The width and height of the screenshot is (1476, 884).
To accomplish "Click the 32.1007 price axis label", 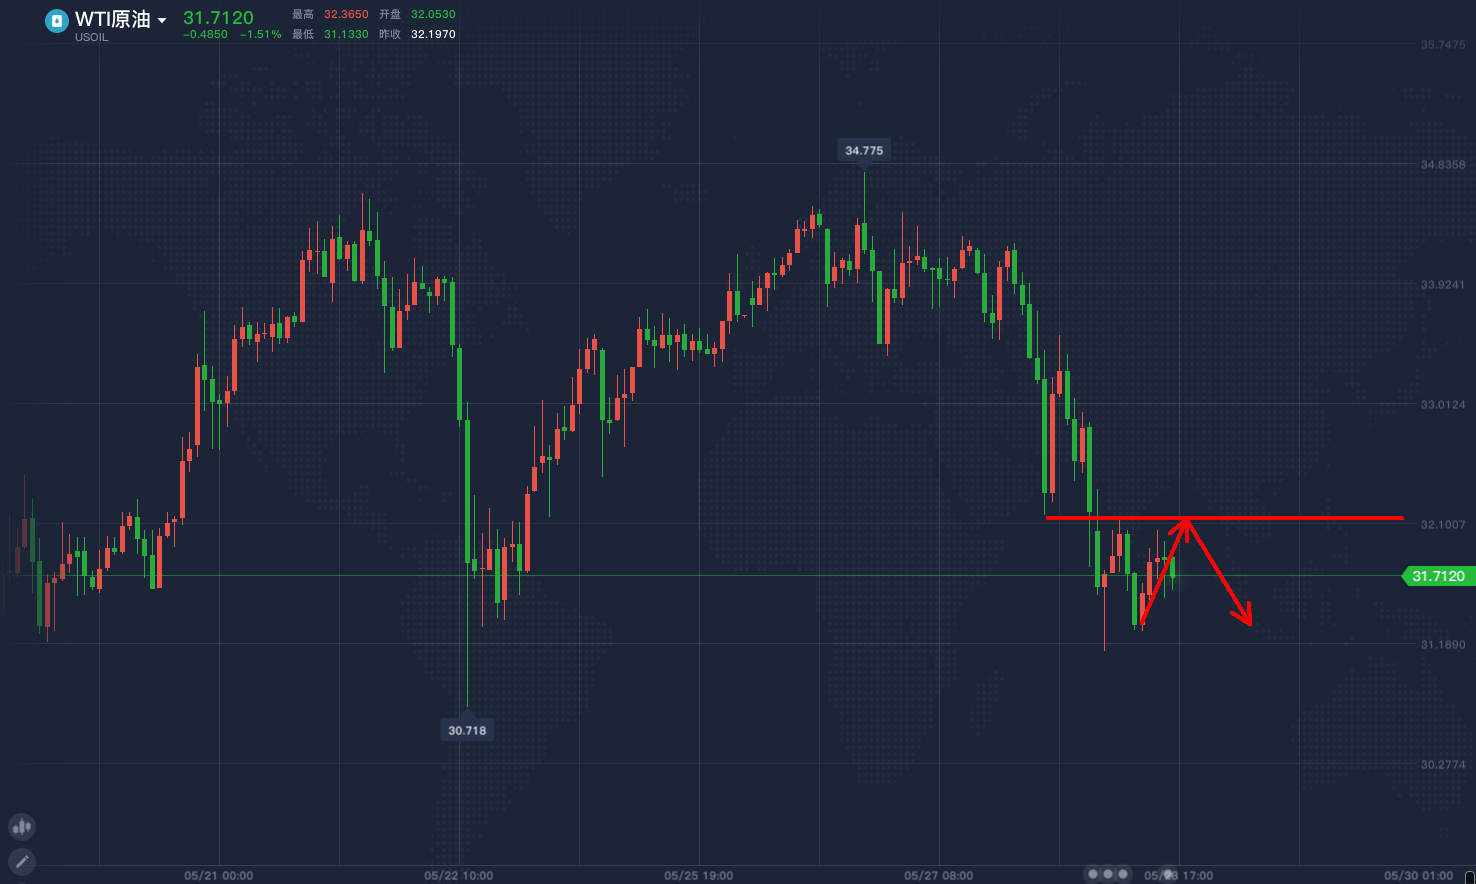I will (x=1443, y=525).
